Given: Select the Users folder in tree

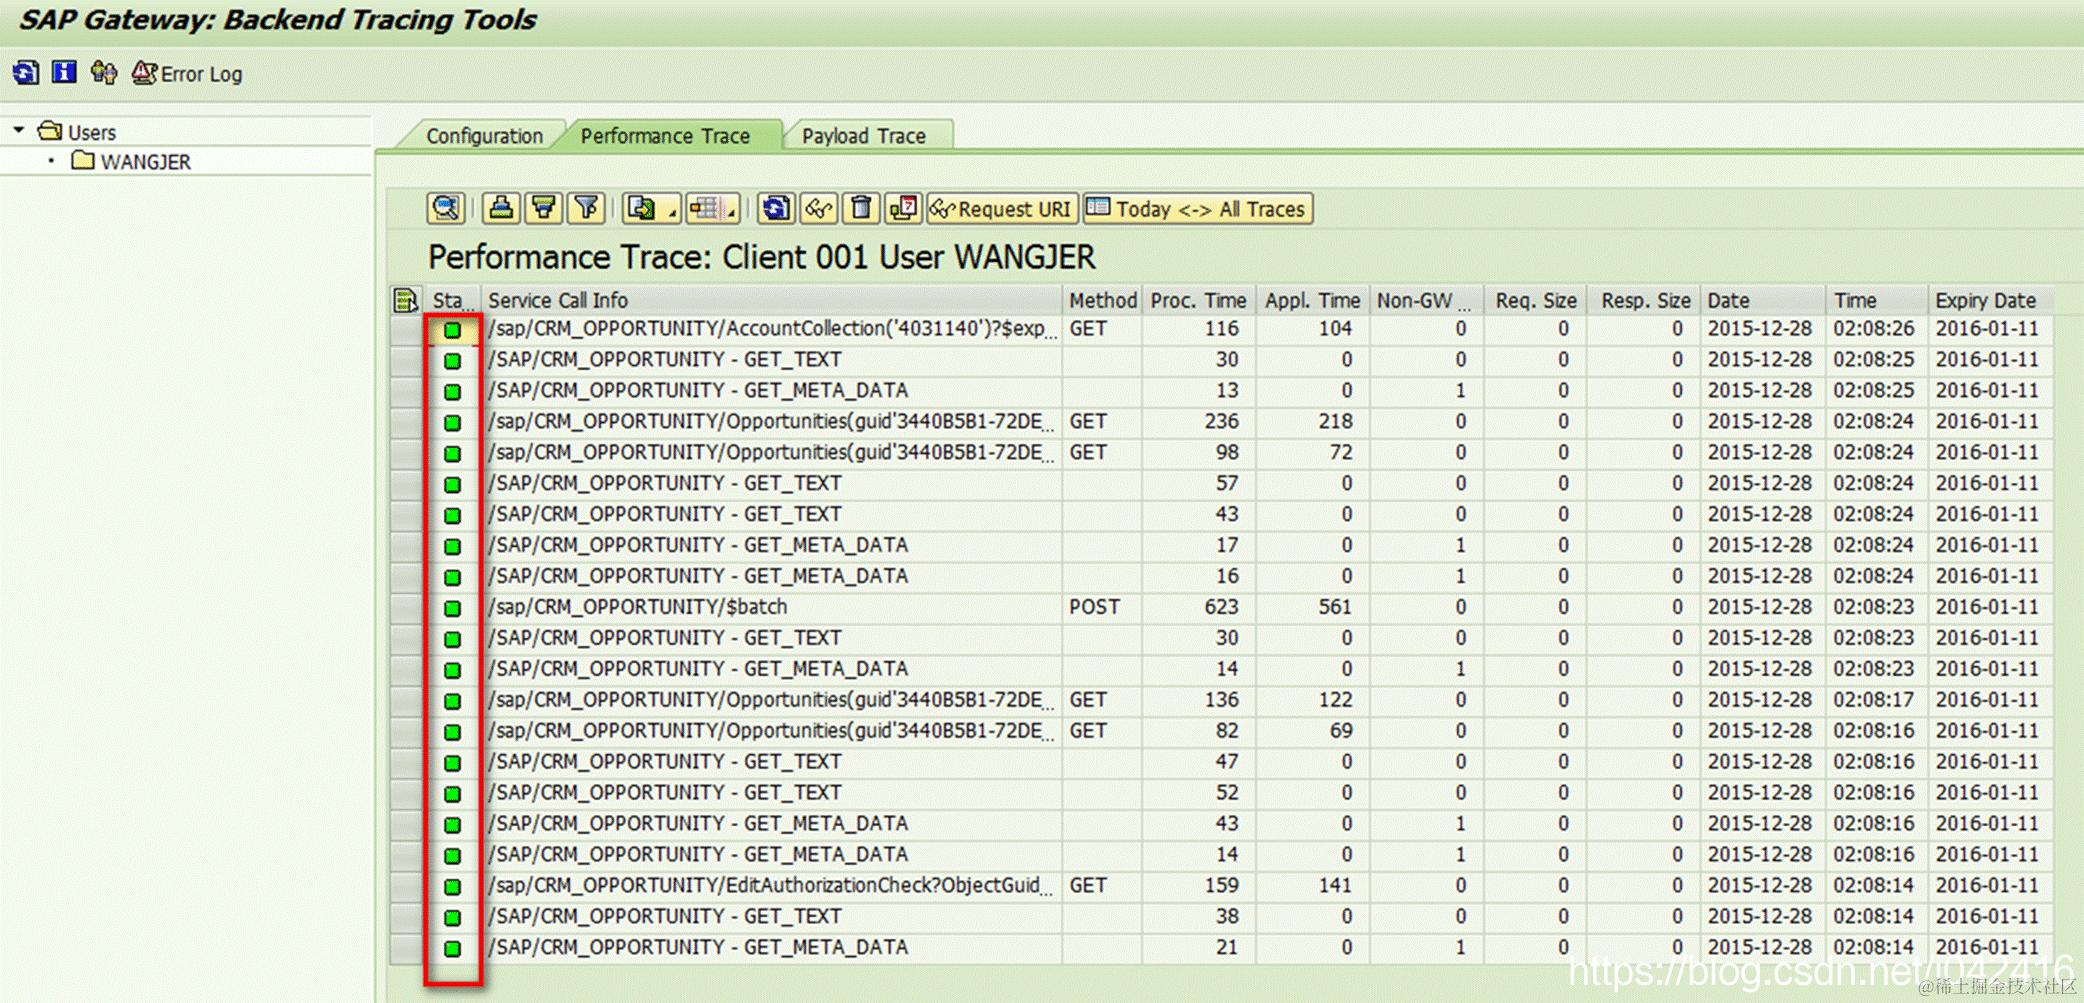Looking at the screenshot, I should [x=78, y=131].
